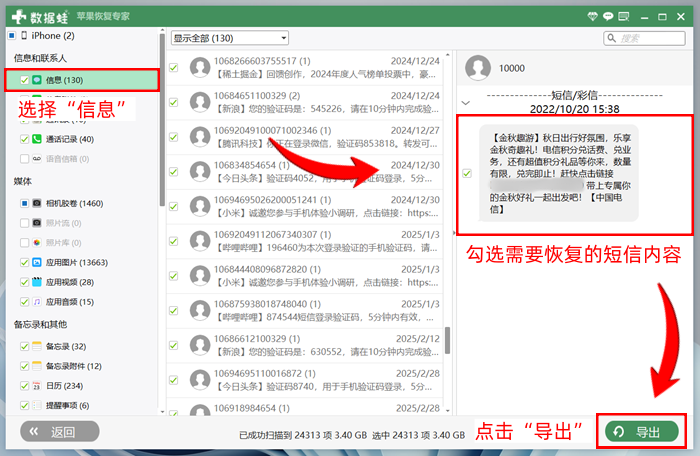This screenshot has width=700, height=456.
Task: Uncheck the 备忘录 (32) checkbox
Action: tap(25, 346)
